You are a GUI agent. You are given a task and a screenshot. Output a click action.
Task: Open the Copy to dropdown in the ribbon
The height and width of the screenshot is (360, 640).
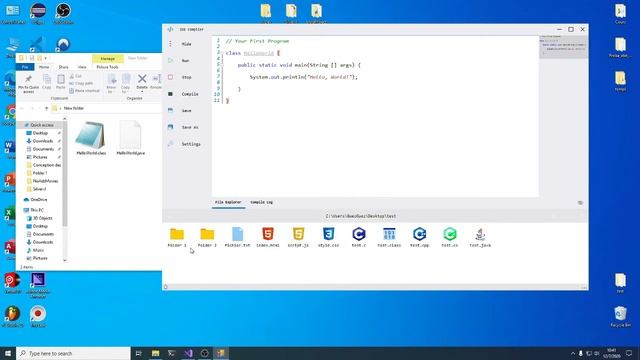click(126, 83)
